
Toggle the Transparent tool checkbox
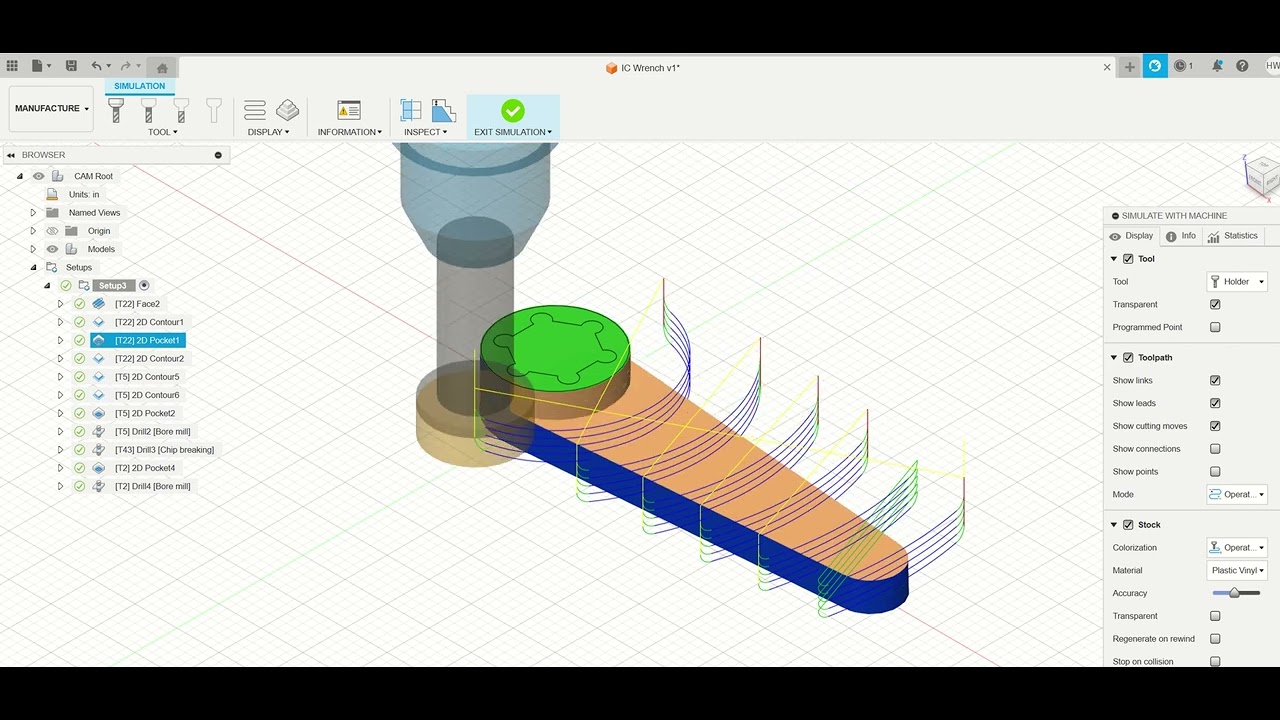tap(1215, 304)
